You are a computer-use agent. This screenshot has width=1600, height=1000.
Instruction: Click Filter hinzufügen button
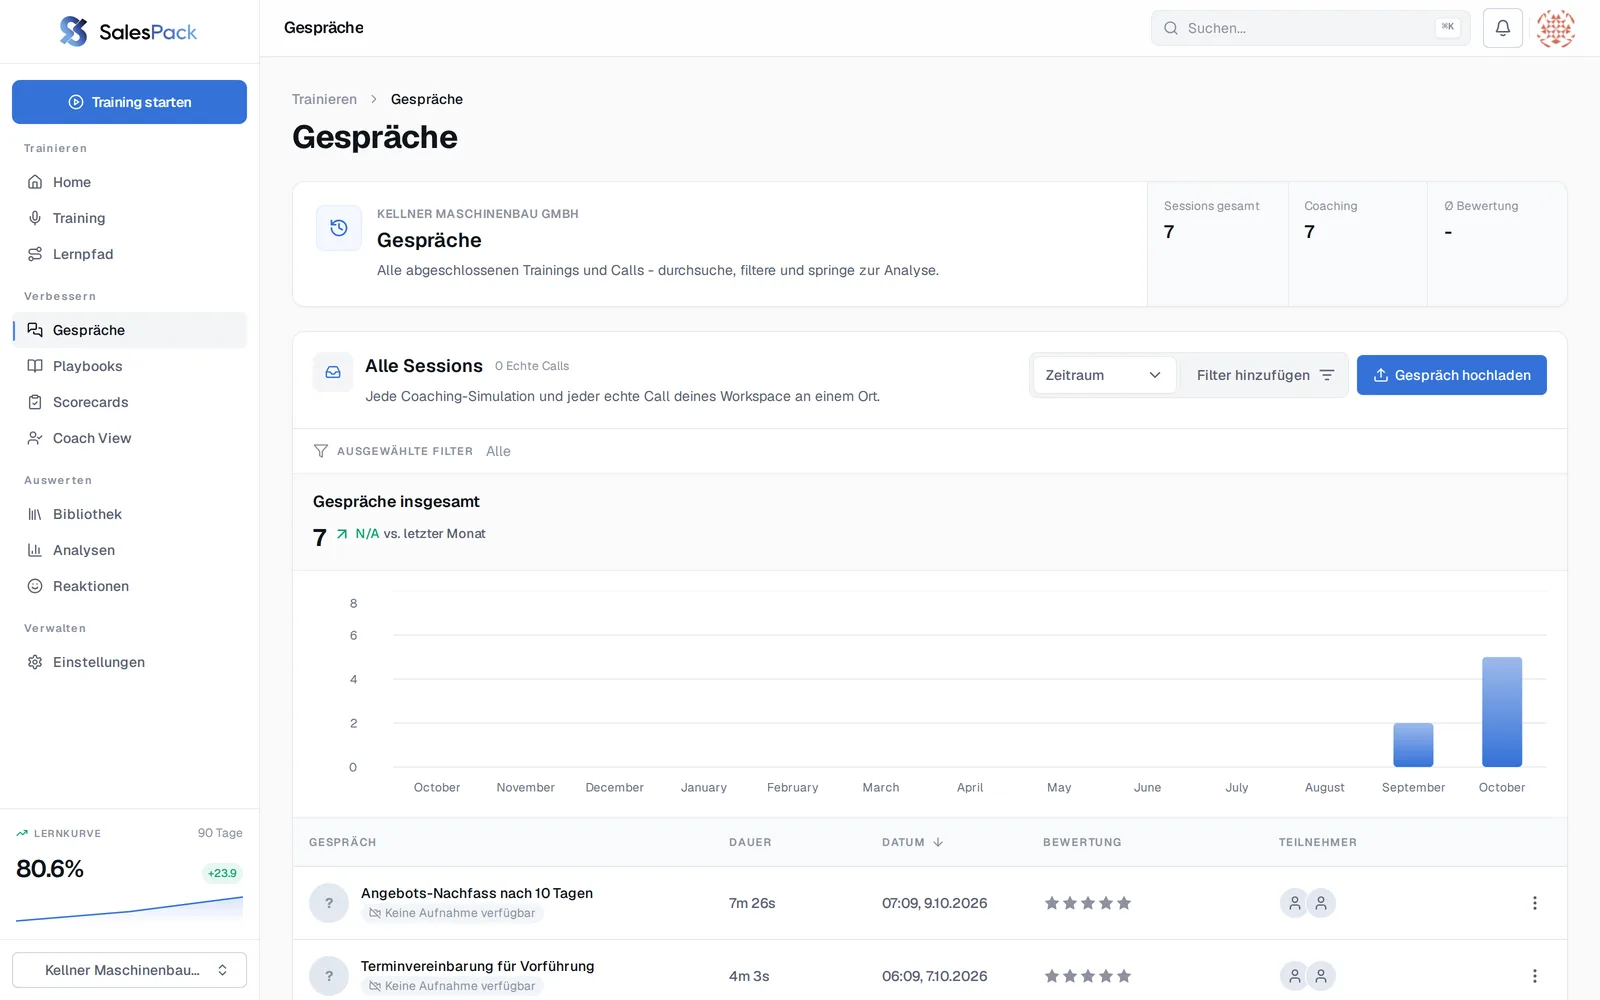1265,375
